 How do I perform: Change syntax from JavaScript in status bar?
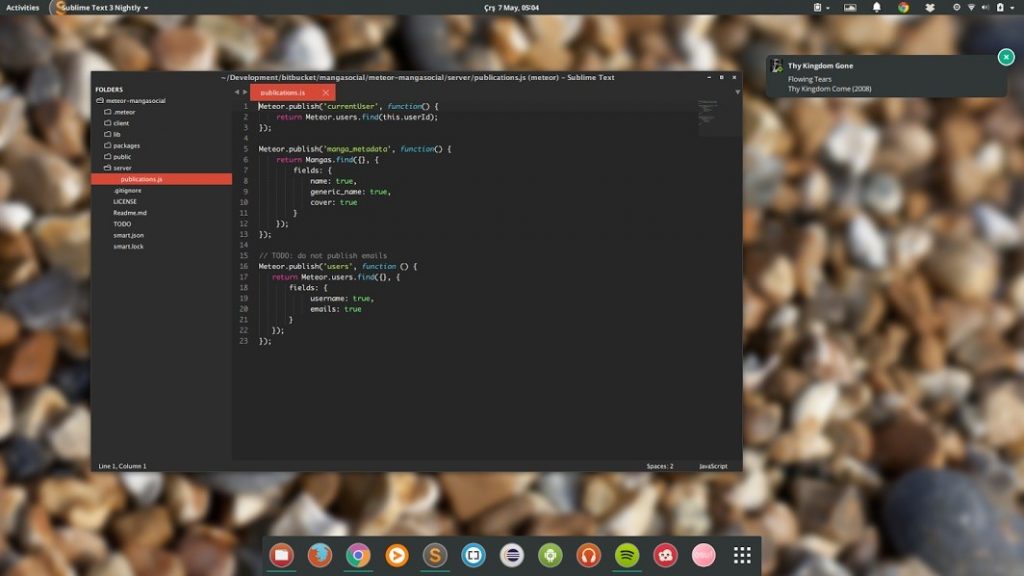point(713,466)
